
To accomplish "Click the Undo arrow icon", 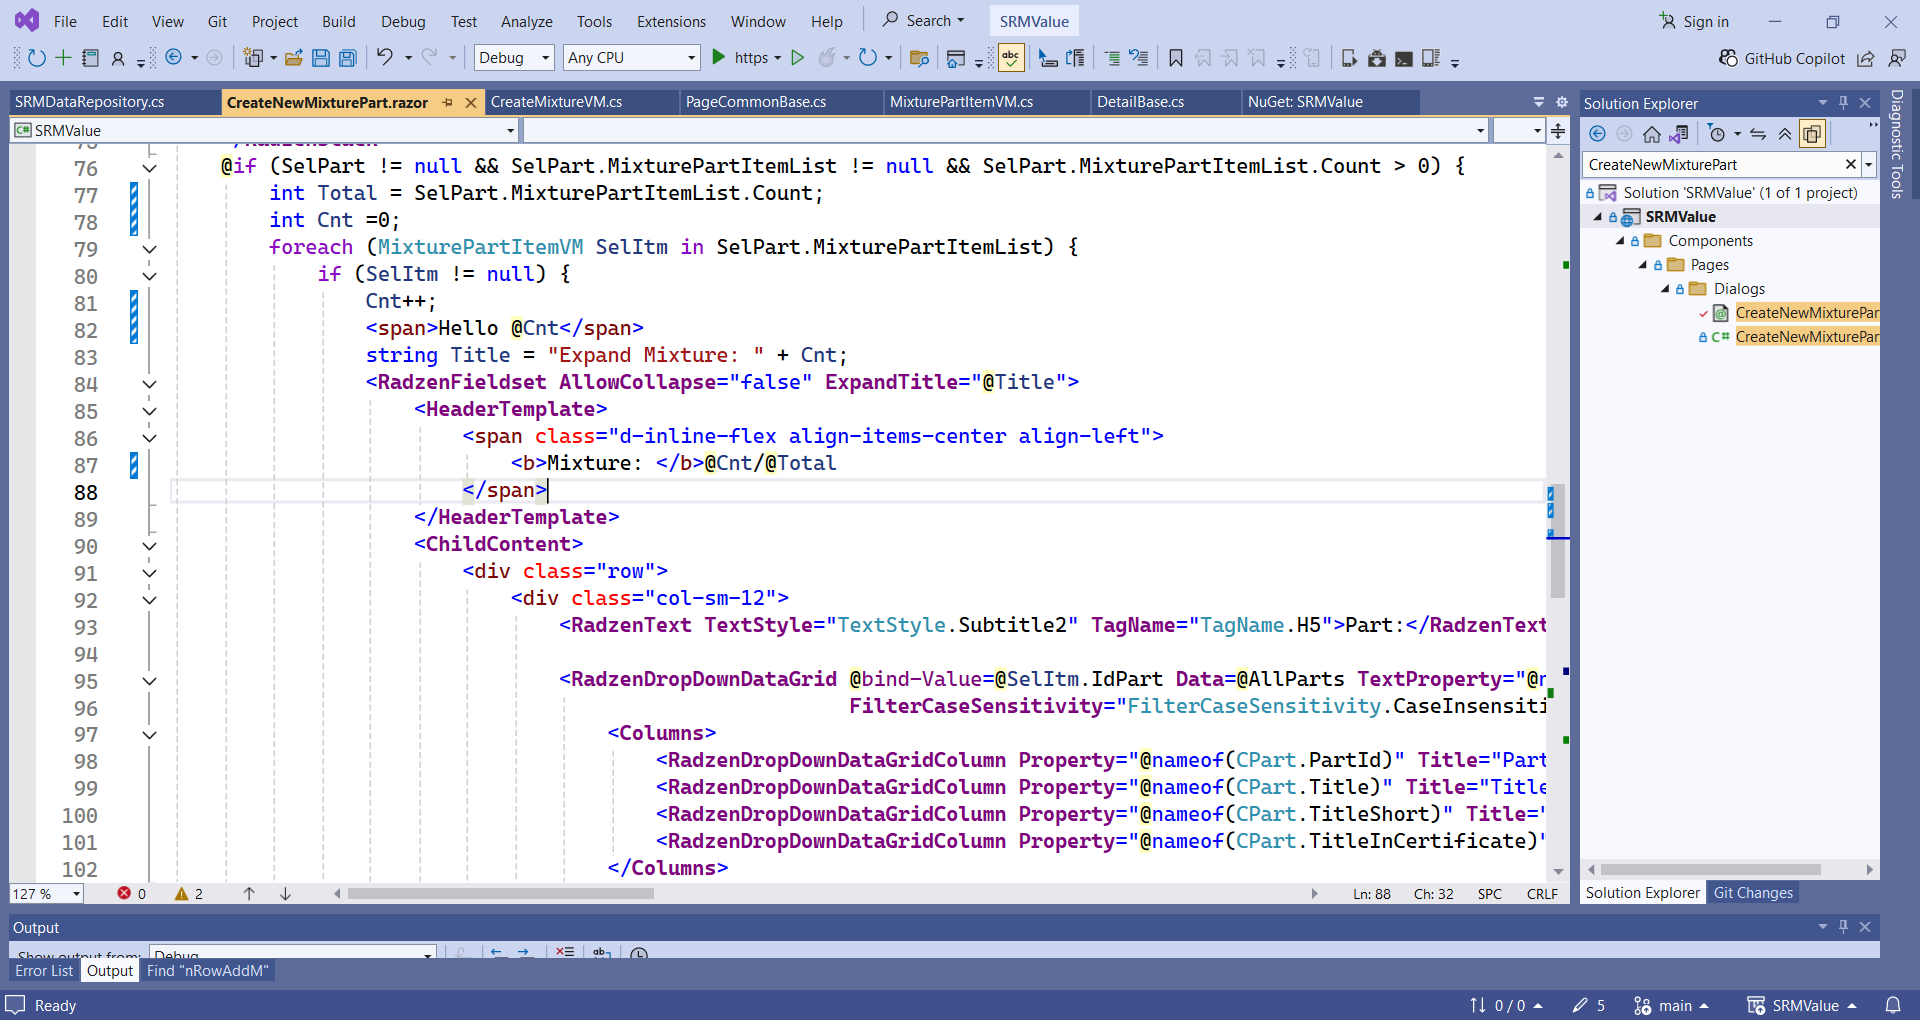I will [x=385, y=58].
